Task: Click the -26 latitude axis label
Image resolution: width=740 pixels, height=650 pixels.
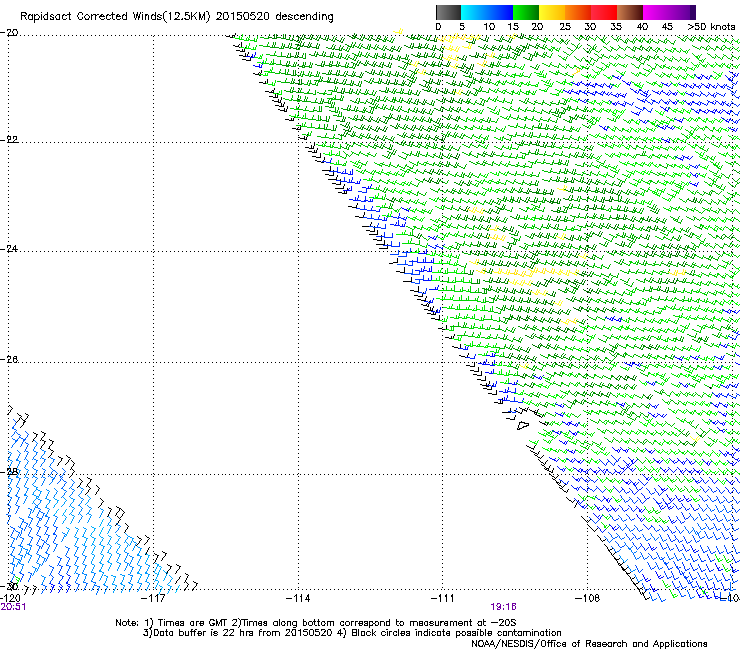Action: 9,360
